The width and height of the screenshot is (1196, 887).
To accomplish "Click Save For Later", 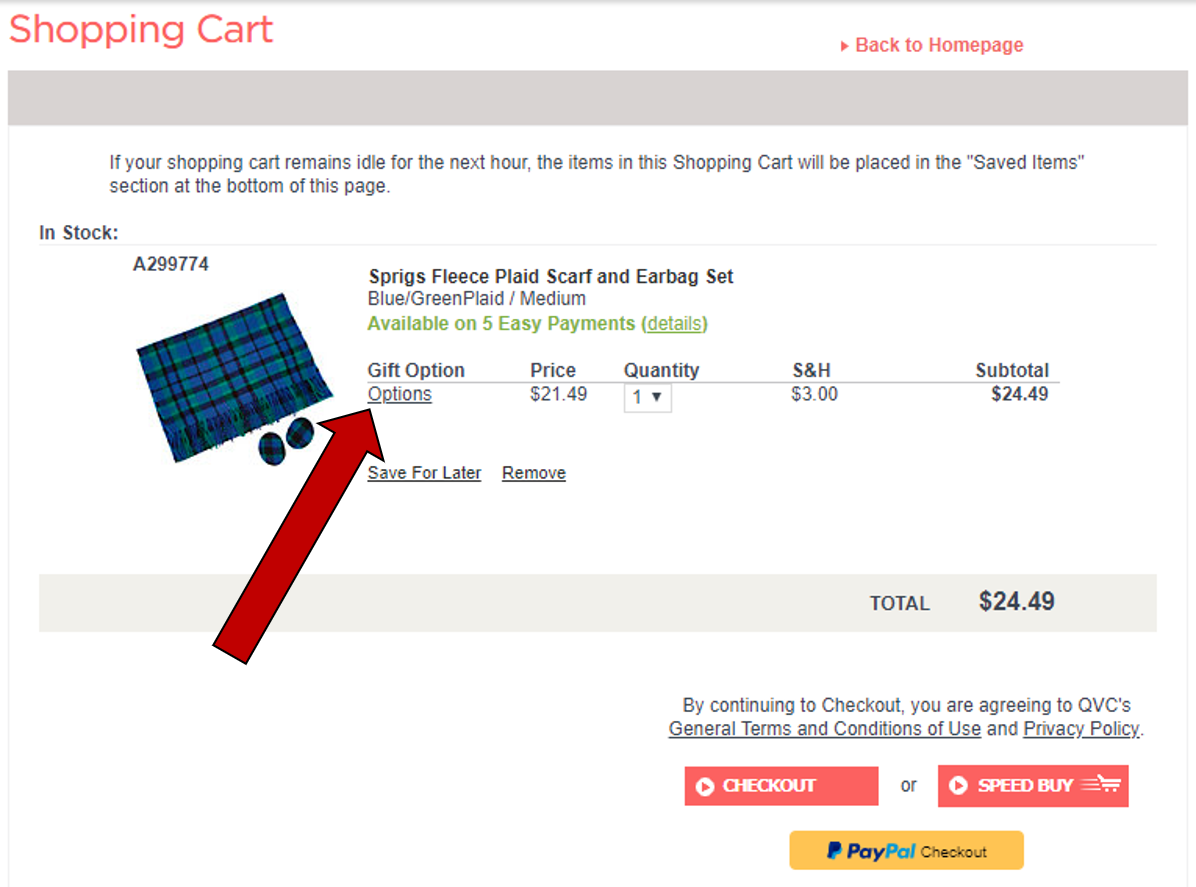I will [424, 473].
